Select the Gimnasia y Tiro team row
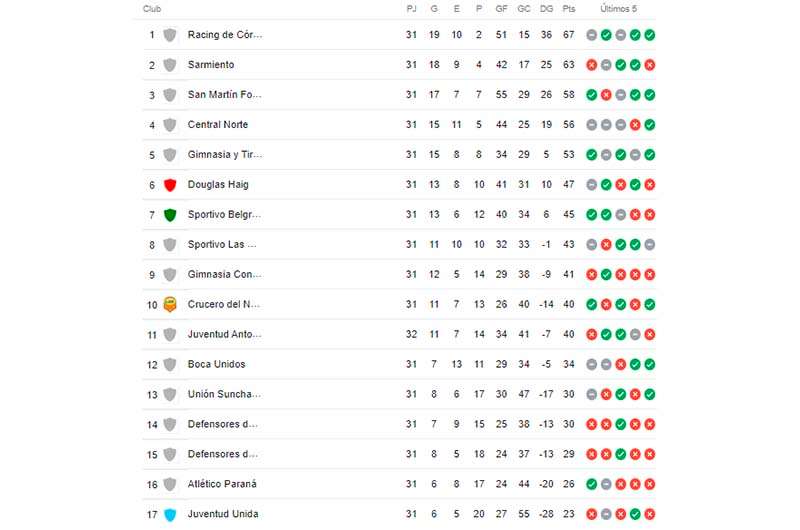The width and height of the screenshot is (800, 530). coord(399,155)
